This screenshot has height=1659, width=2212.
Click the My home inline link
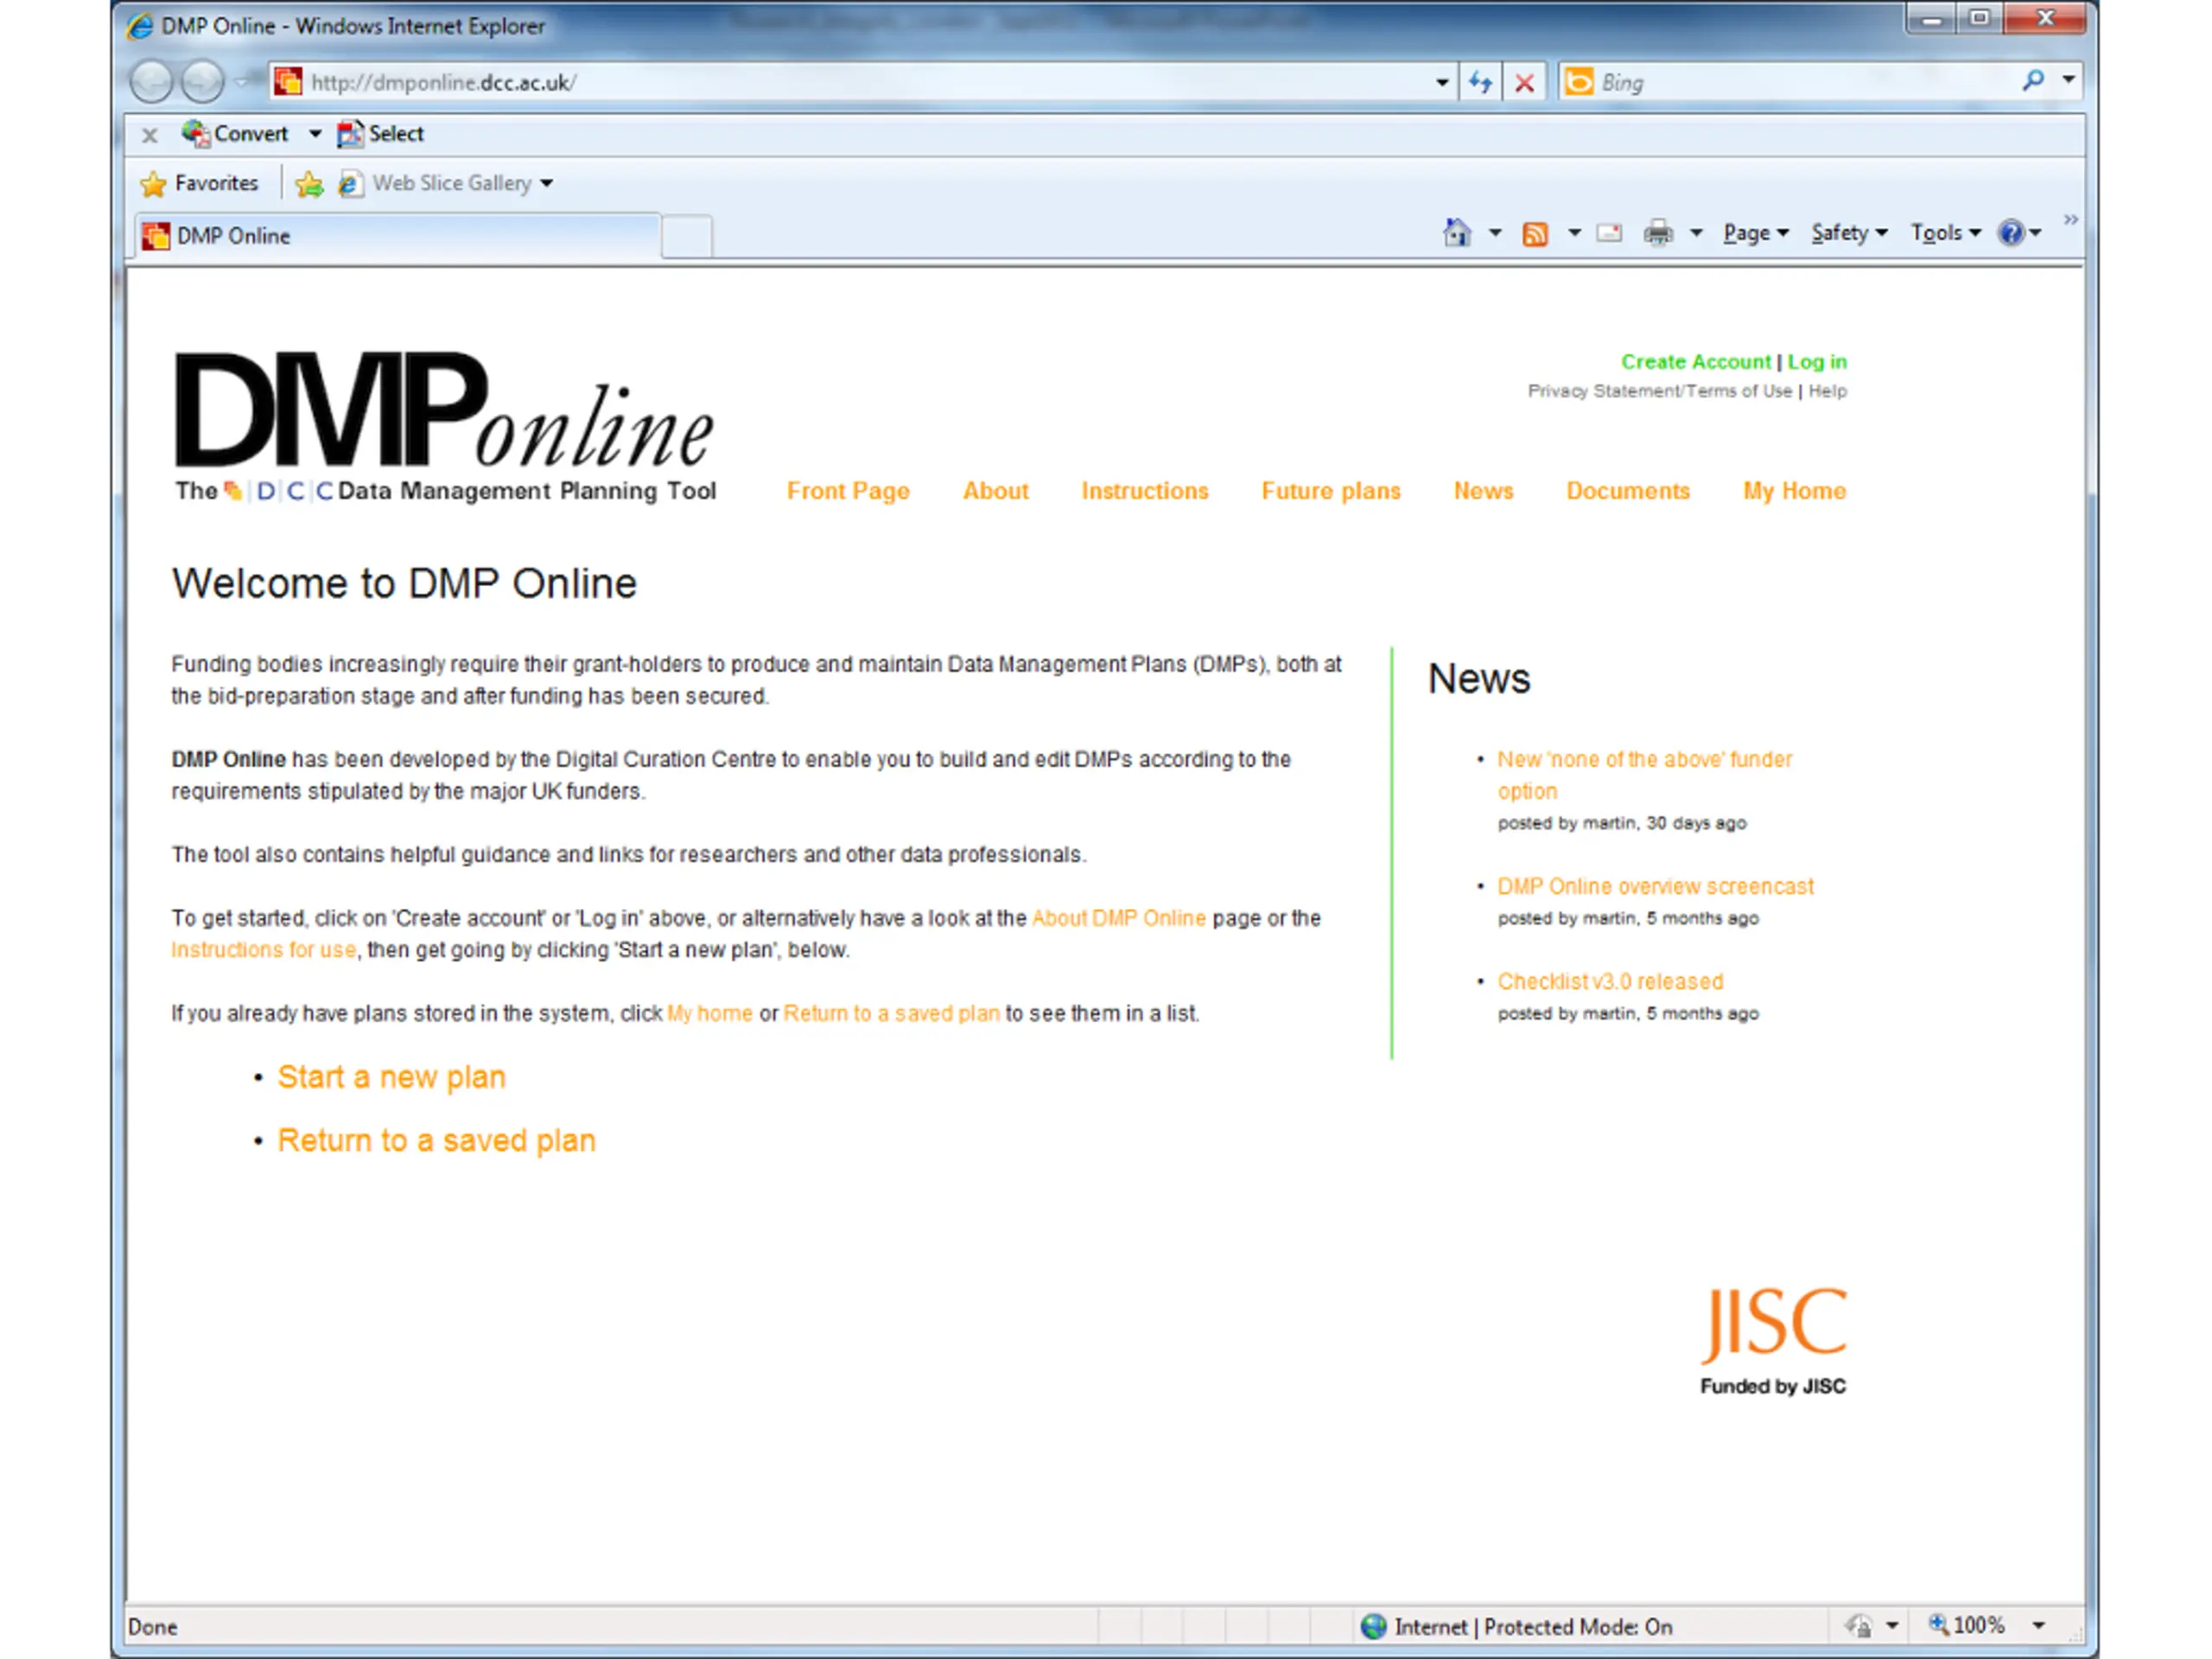tap(709, 1013)
